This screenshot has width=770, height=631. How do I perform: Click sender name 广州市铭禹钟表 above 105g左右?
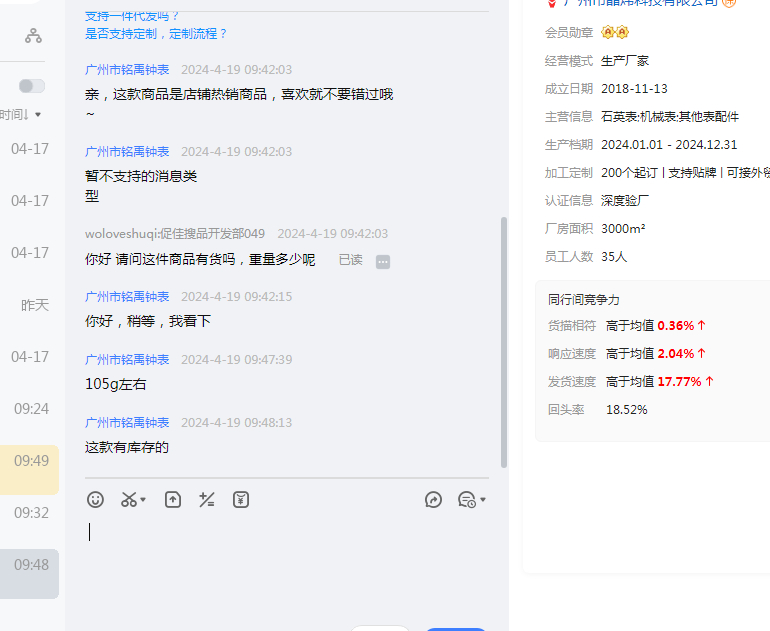point(127,359)
